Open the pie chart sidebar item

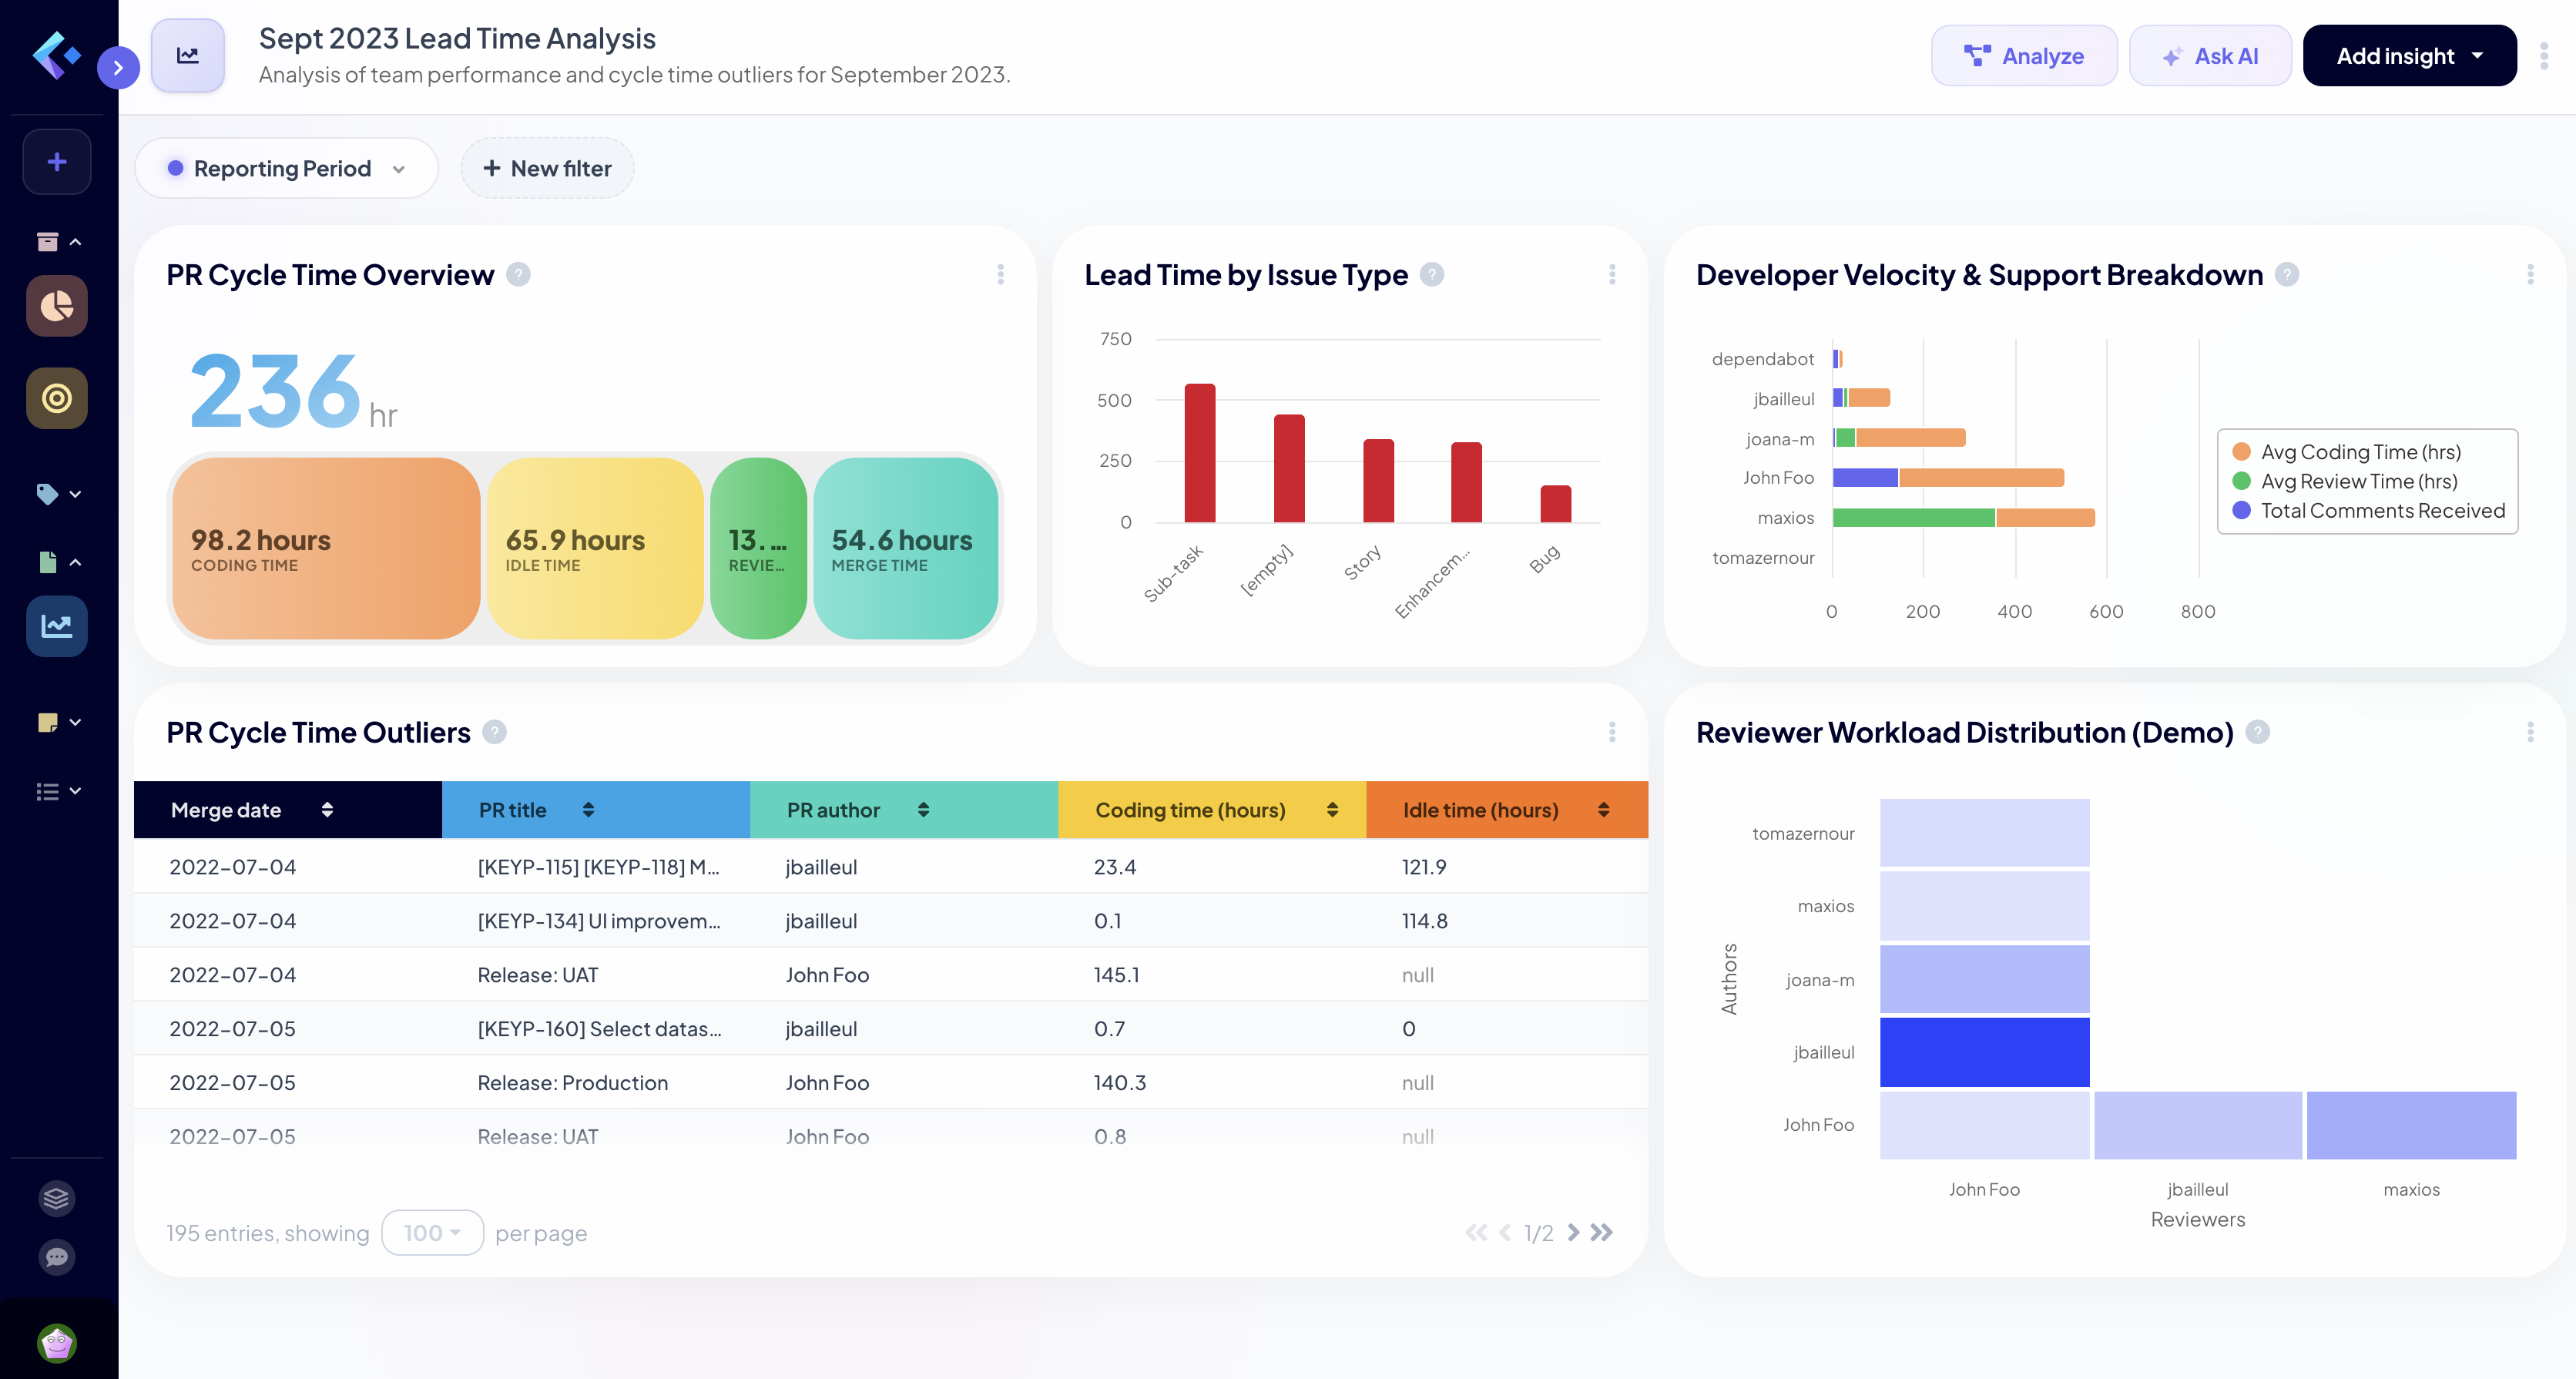pyautogui.click(x=57, y=306)
